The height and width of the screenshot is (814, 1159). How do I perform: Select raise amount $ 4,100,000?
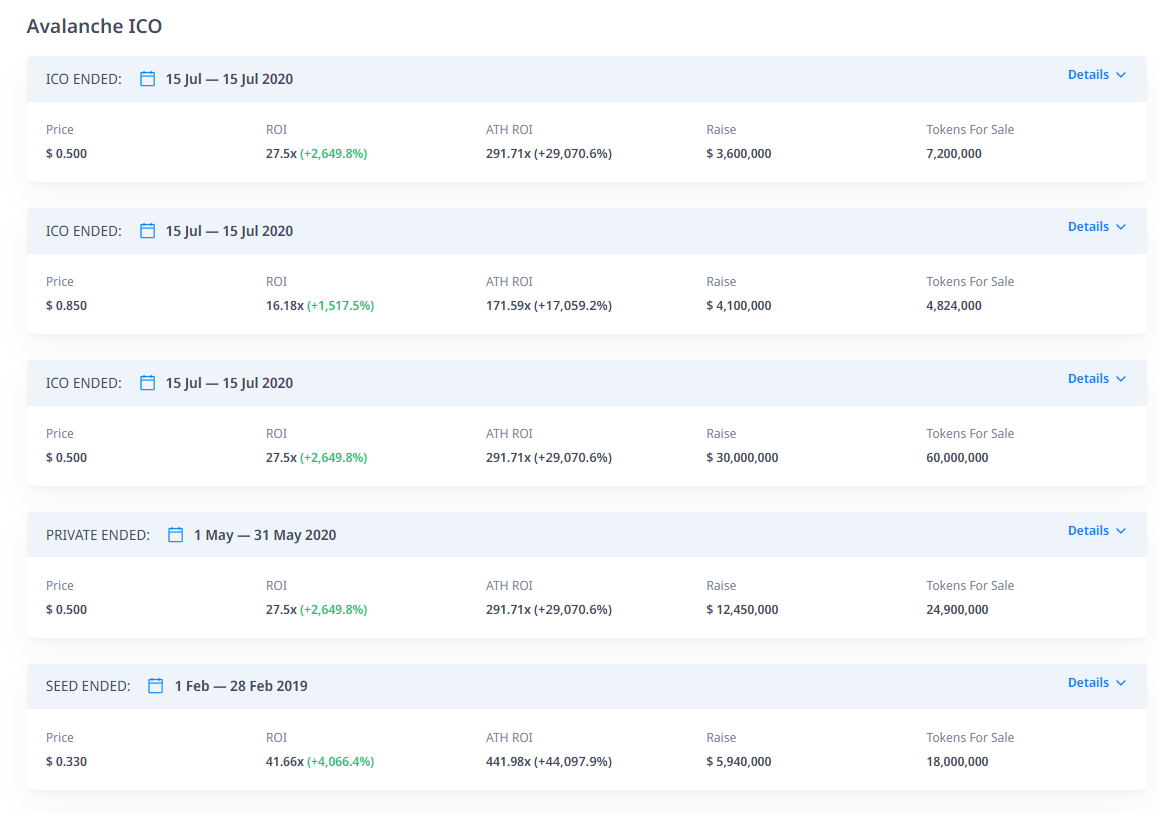pos(738,305)
